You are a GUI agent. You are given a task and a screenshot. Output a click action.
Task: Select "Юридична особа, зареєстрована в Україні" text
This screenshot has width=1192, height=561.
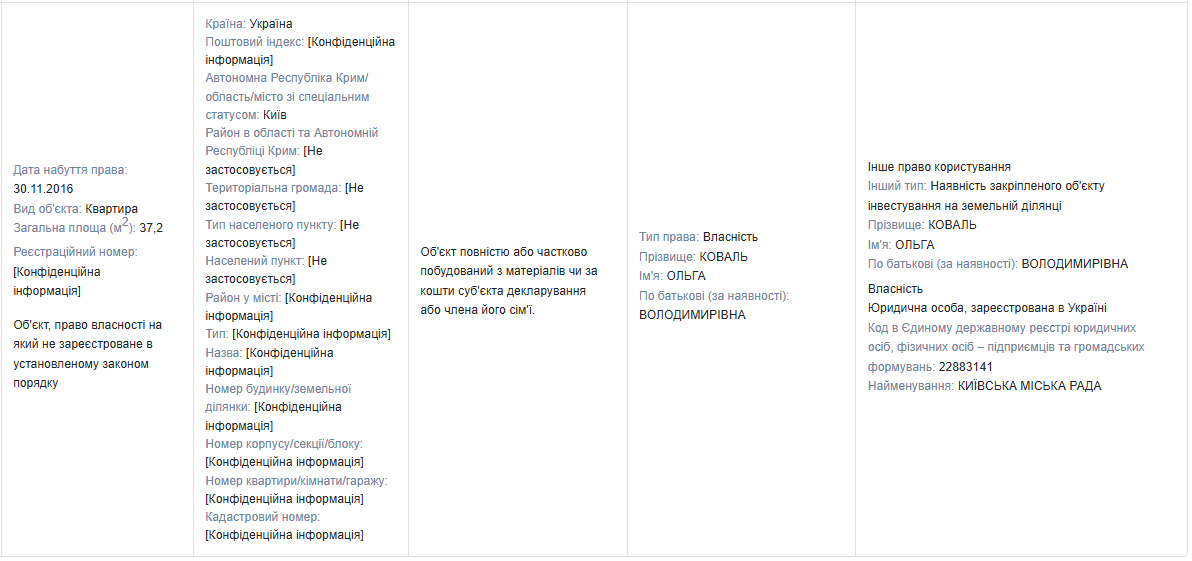(987, 308)
